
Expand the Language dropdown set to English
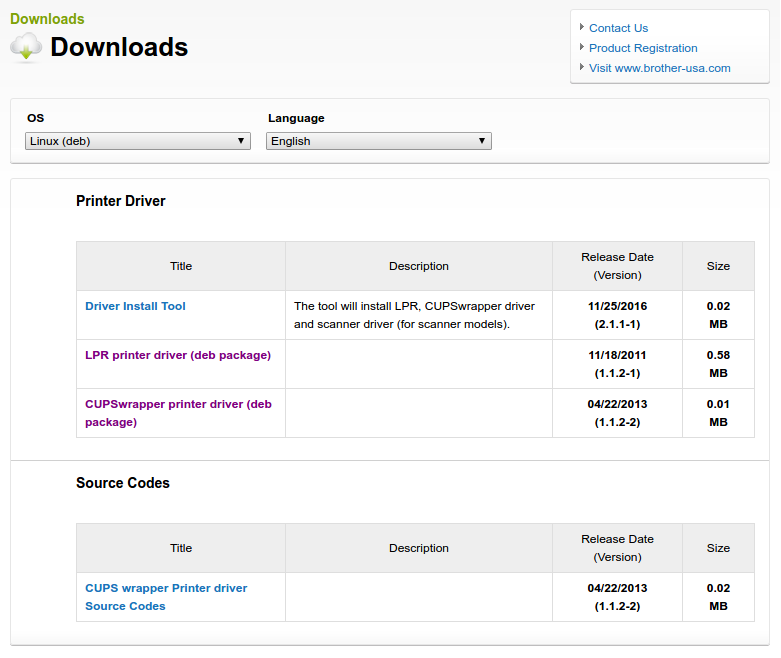379,141
